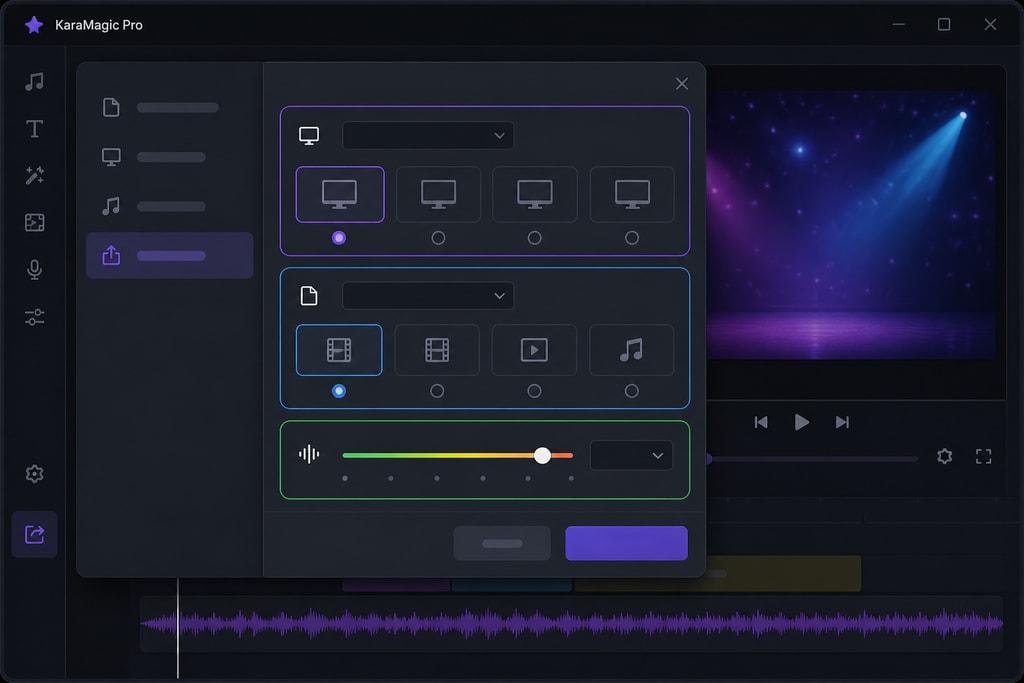Choose the fourth monitor resolution card
Image resolution: width=1024 pixels, height=683 pixels.
click(632, 195)
